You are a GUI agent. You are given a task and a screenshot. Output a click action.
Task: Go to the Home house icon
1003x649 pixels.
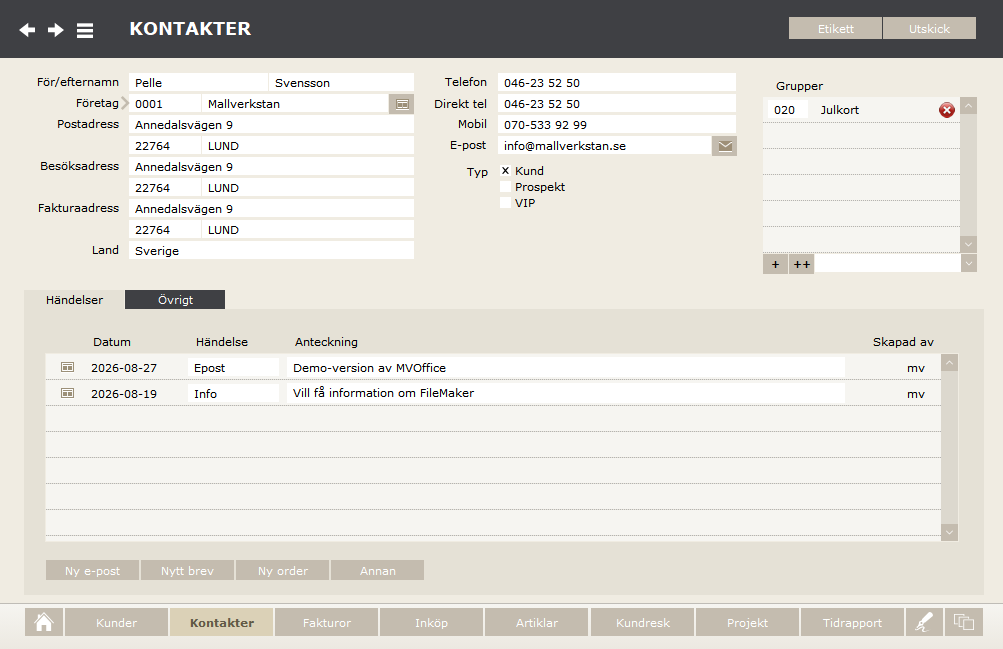43,622
